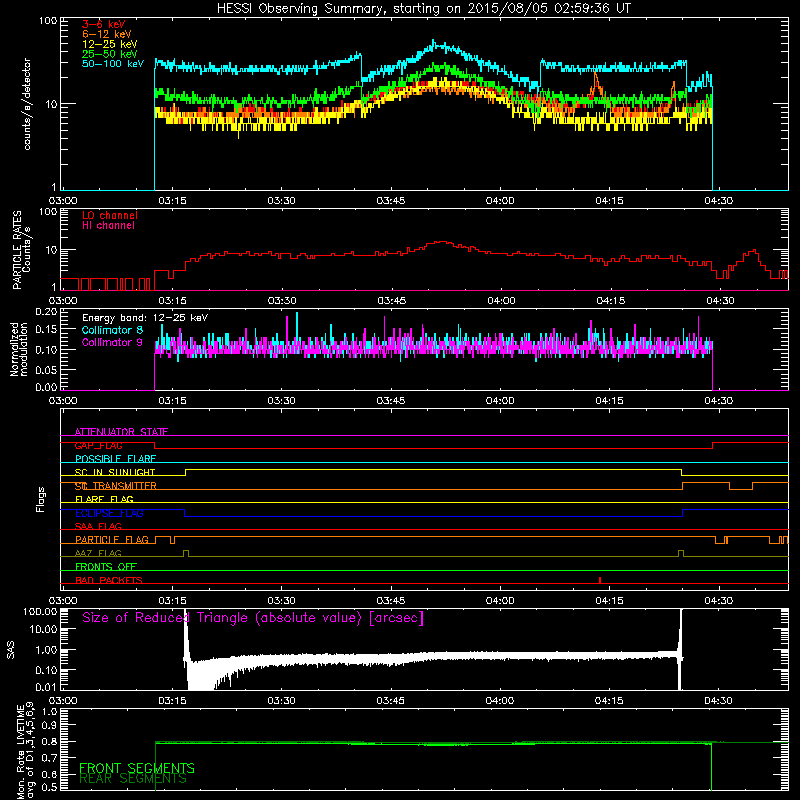Select the POSSIBLE_FLARE flag label
800x800 pixels.
[115, 459]
